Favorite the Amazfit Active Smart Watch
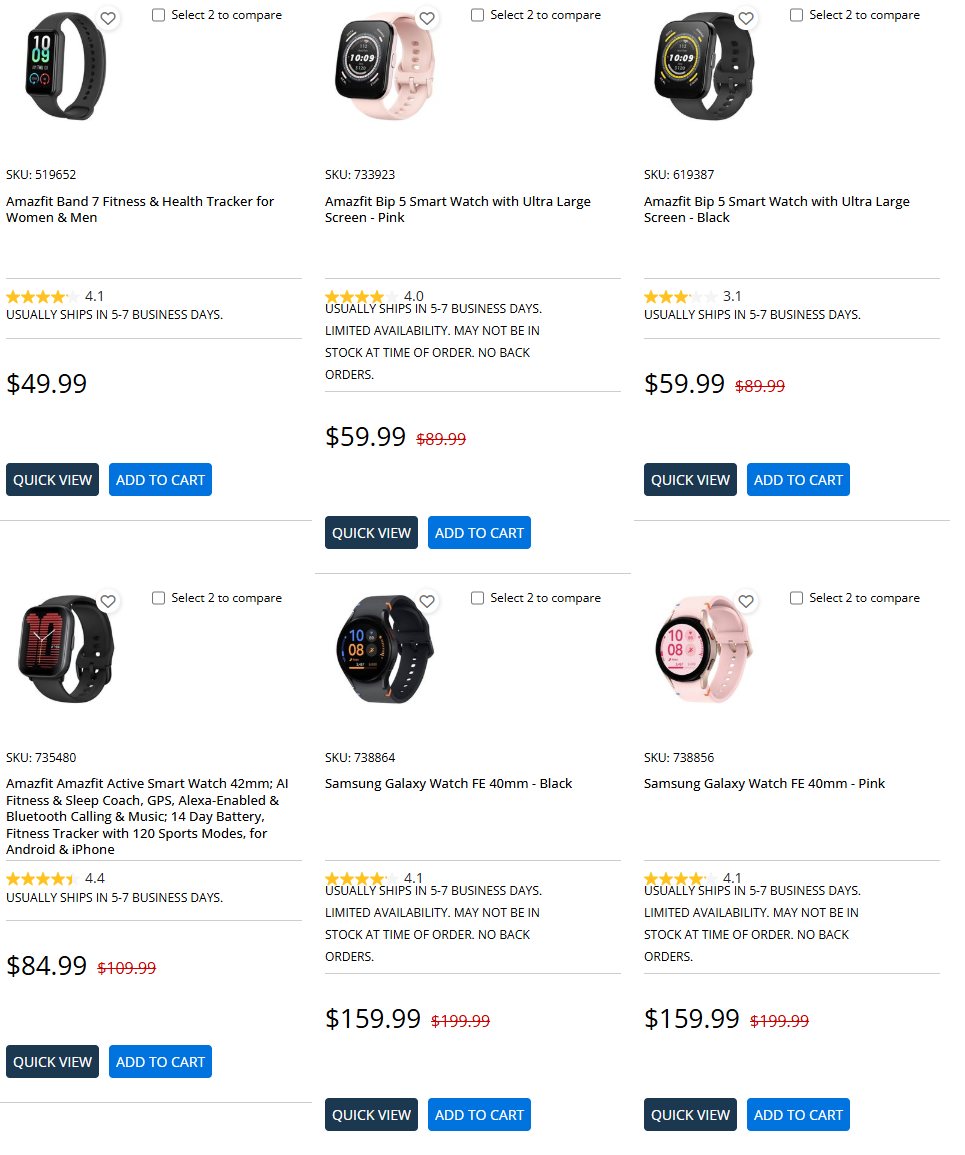The height and width of the screenshot is (1155, 965). 108,601
